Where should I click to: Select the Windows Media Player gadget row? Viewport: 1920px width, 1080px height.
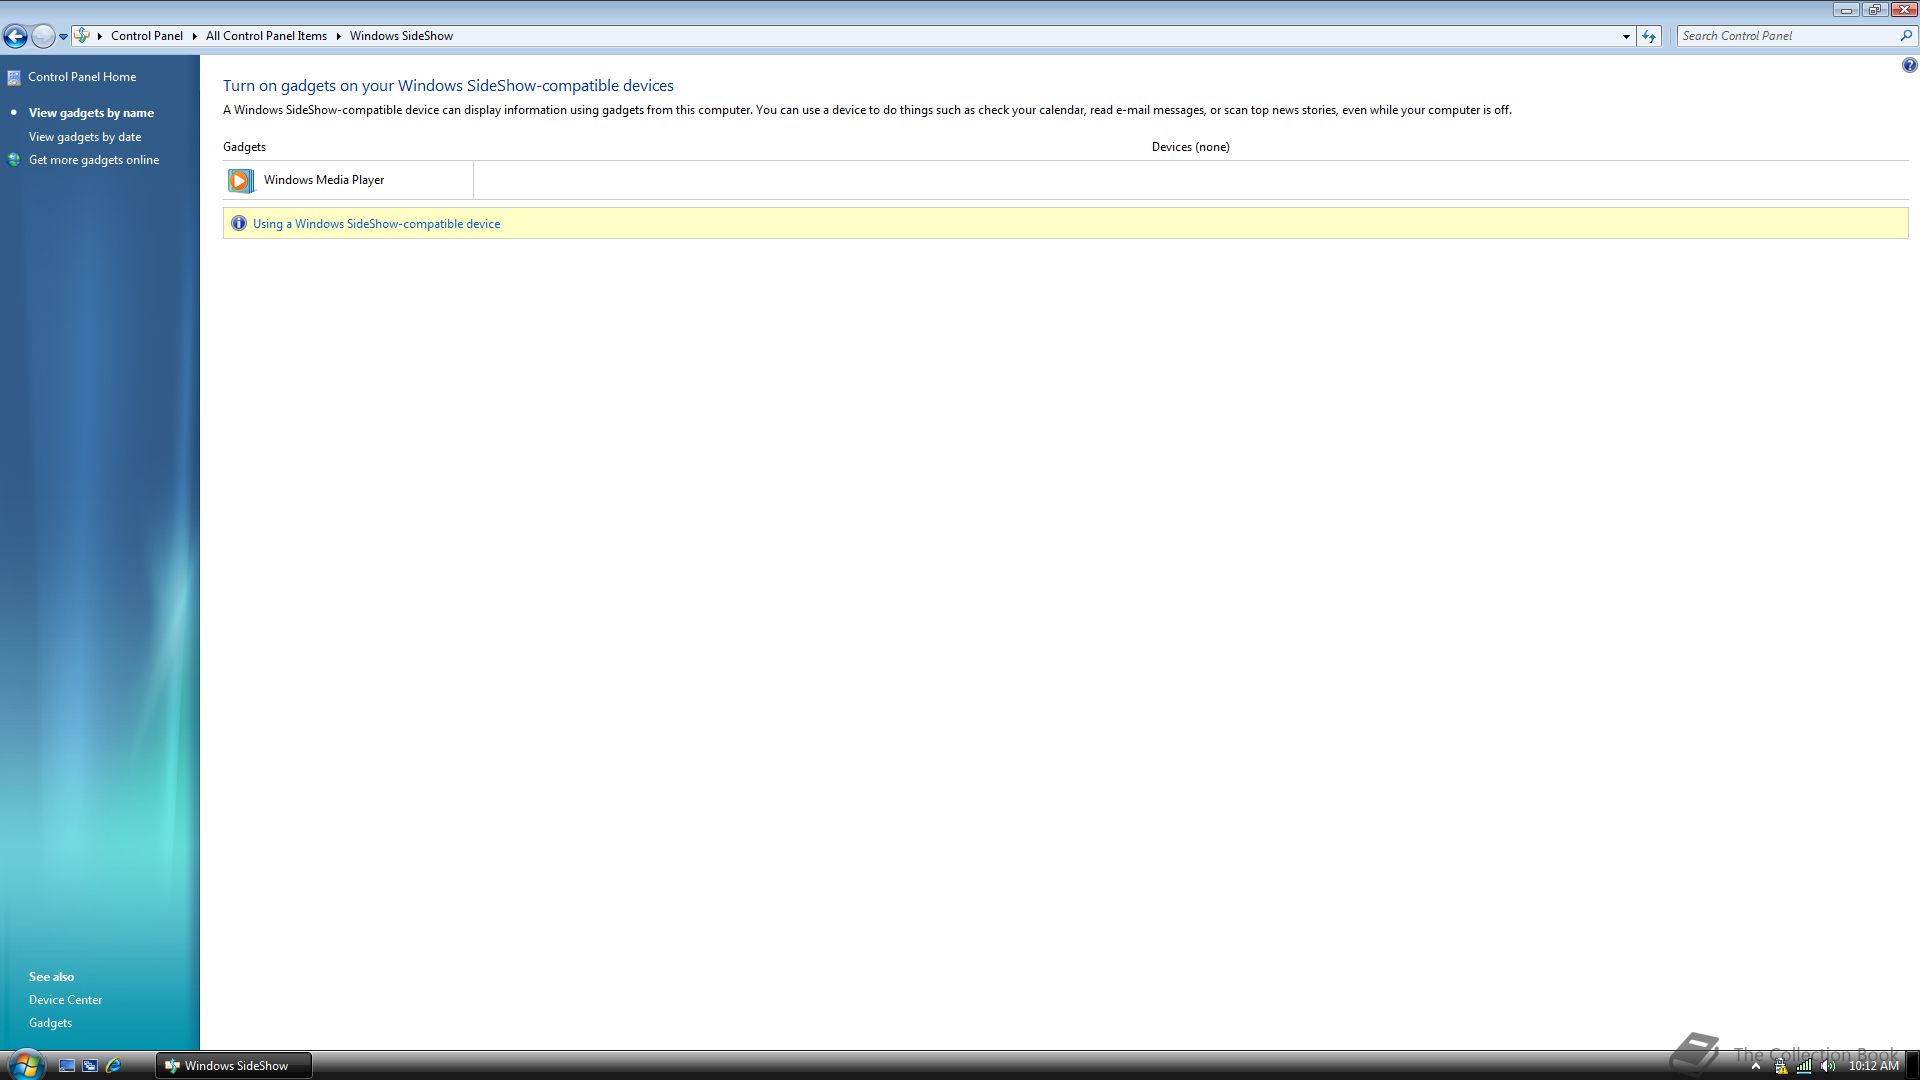[348, 180]
